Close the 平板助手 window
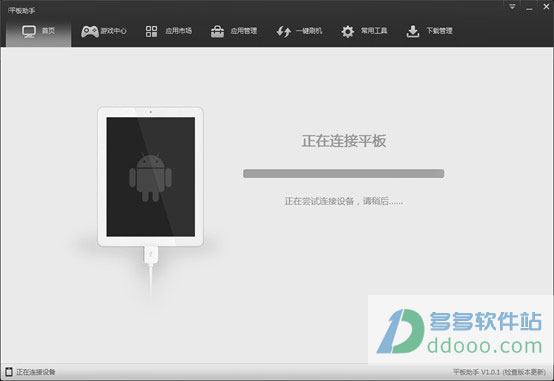Viewport: 554px width, 381px height. click(x=546, y=7)
